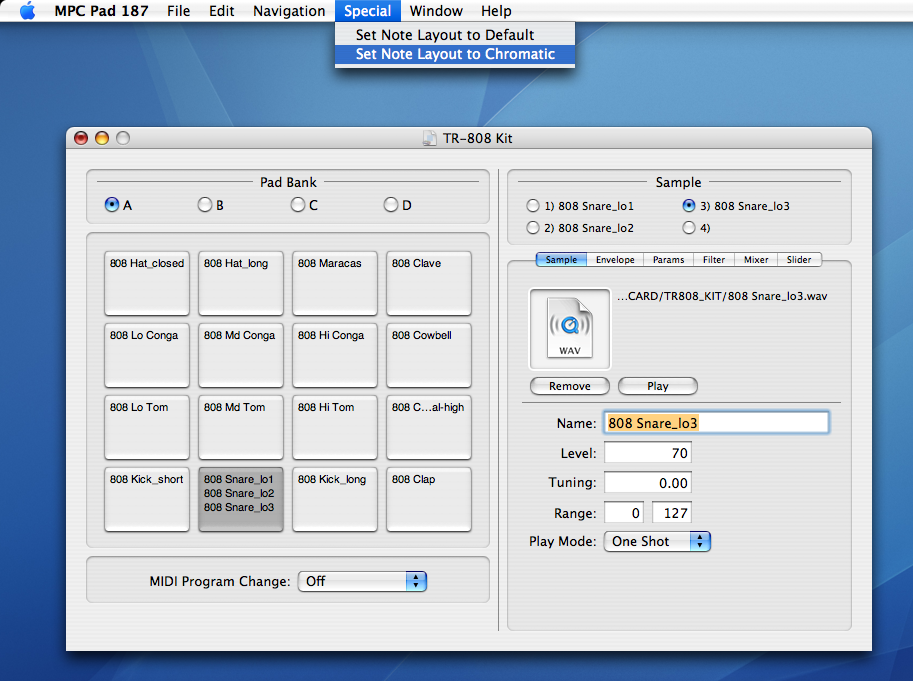
Task: Select the 808 C...al-high pad
Action: tap(429, 427)
